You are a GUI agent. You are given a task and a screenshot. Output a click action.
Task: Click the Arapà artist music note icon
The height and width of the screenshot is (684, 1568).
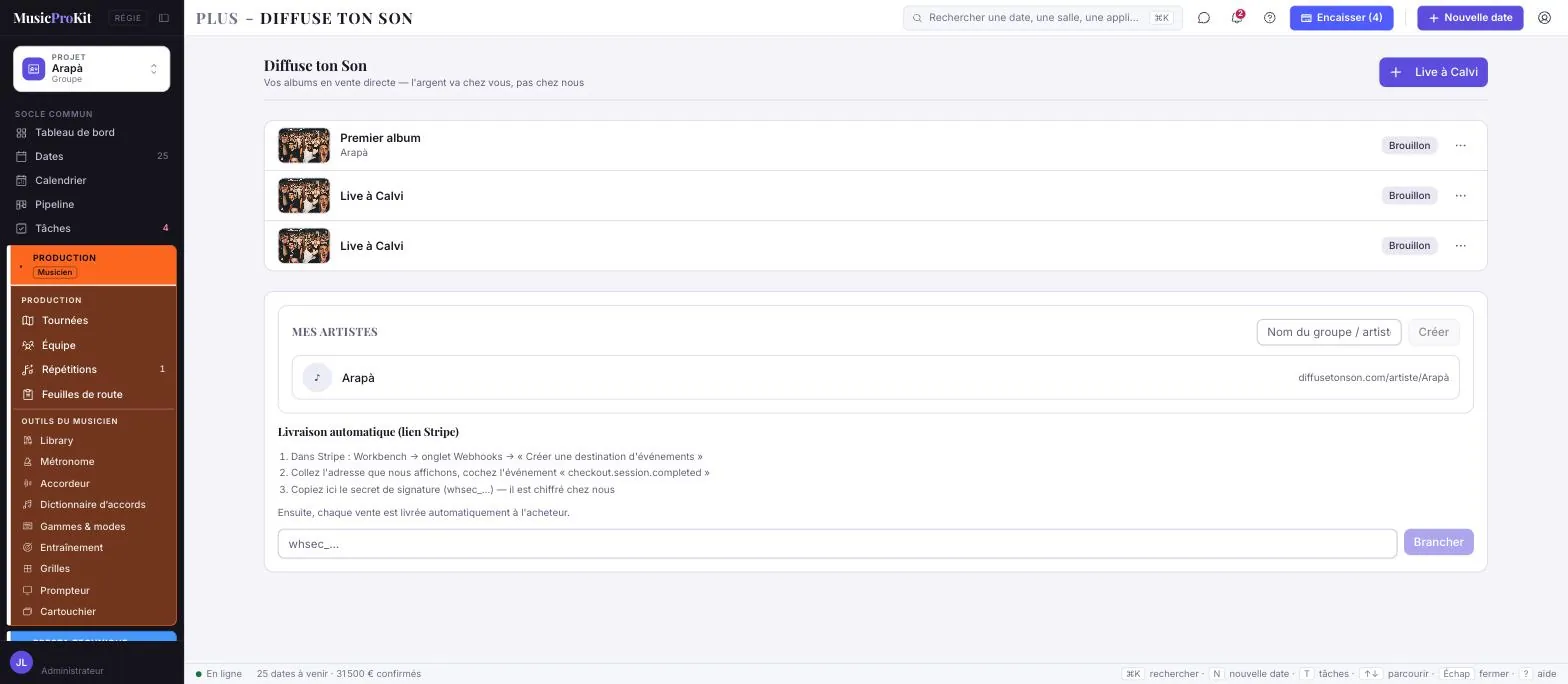click(x=317, y=378)
